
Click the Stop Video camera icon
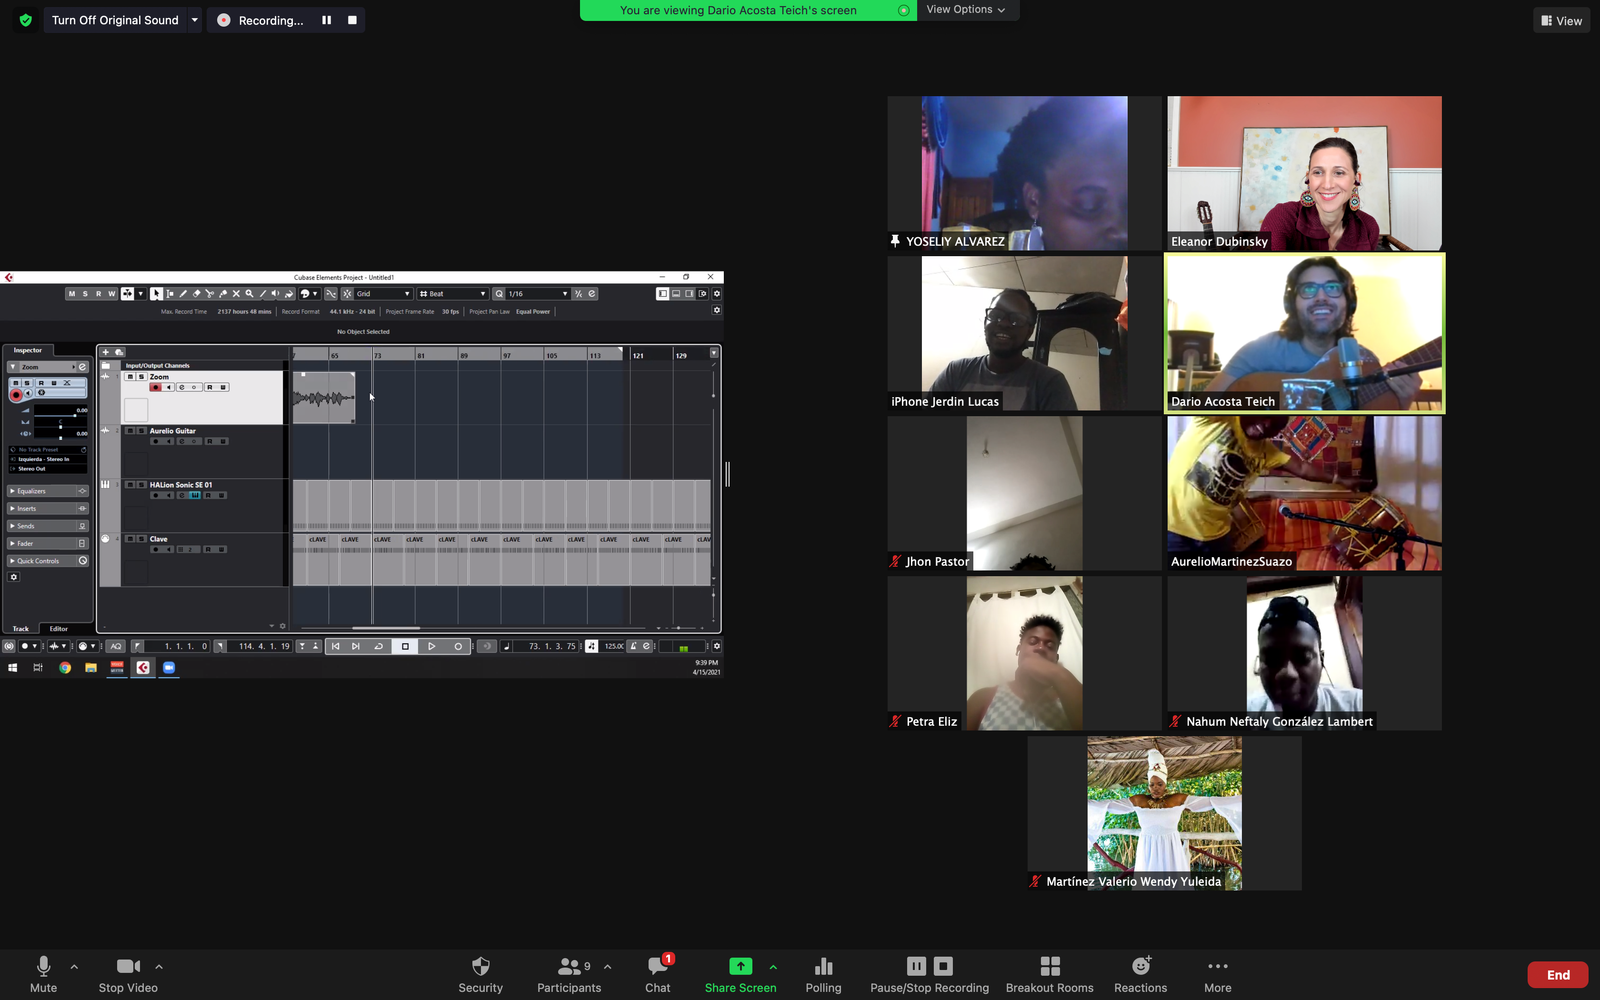tap(128, 966)
